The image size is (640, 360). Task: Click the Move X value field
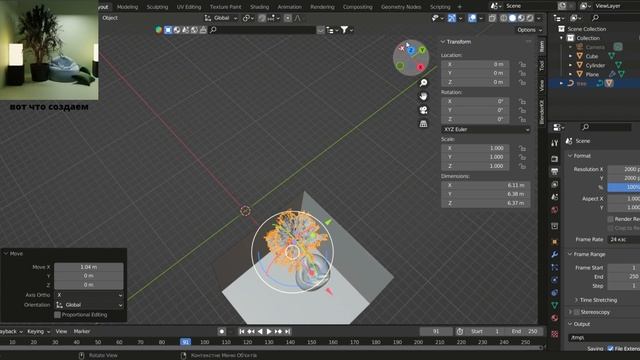click(x=89, y=267)
